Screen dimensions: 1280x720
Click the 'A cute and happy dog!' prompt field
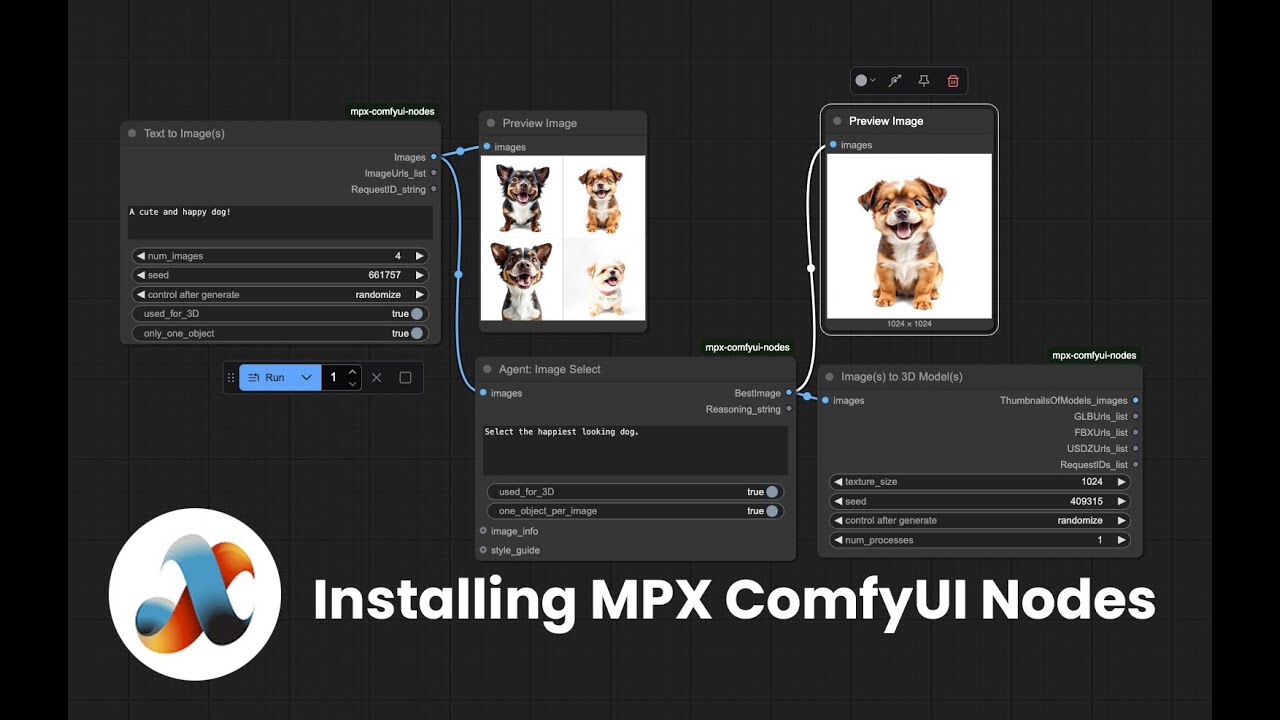(x=280, y=222)
